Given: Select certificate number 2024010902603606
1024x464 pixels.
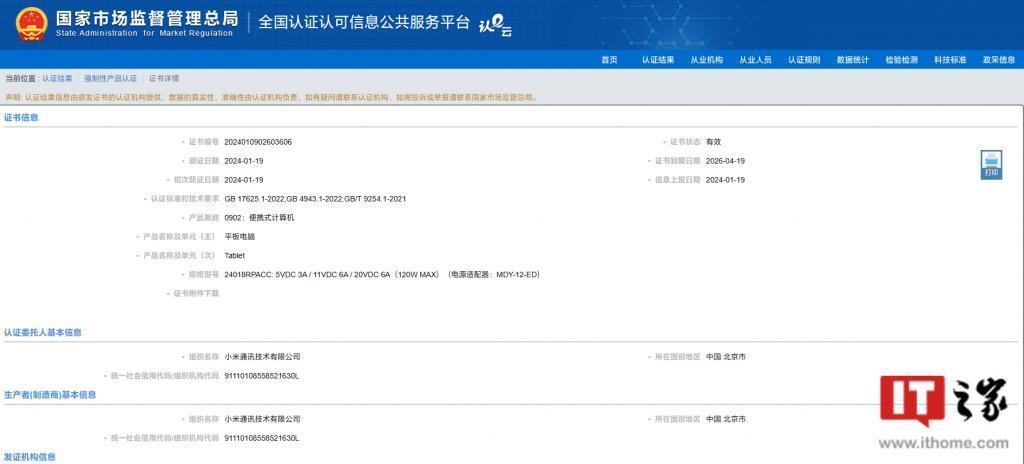Looking at the screenshot, I should click(258, 142).
